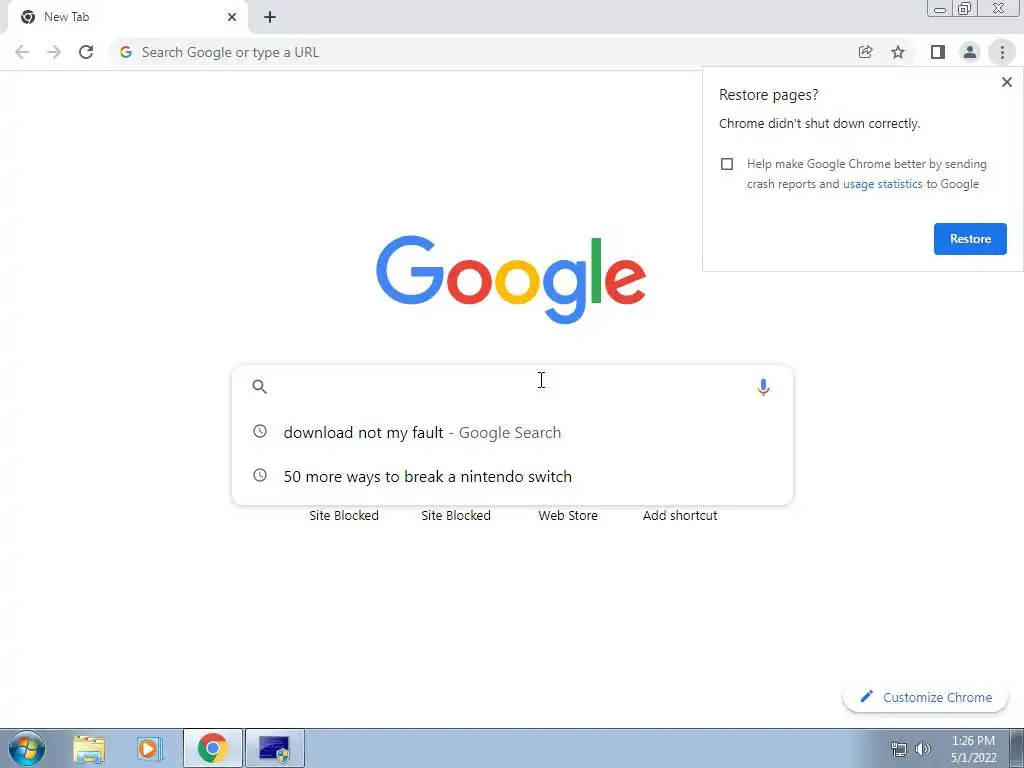
Task: Click the Chrome taskbar icon
Action: 212,748
